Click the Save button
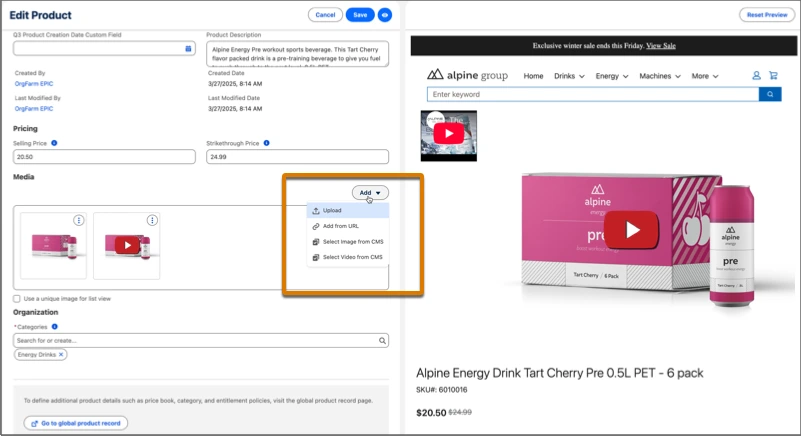 [x=360, y=15]
